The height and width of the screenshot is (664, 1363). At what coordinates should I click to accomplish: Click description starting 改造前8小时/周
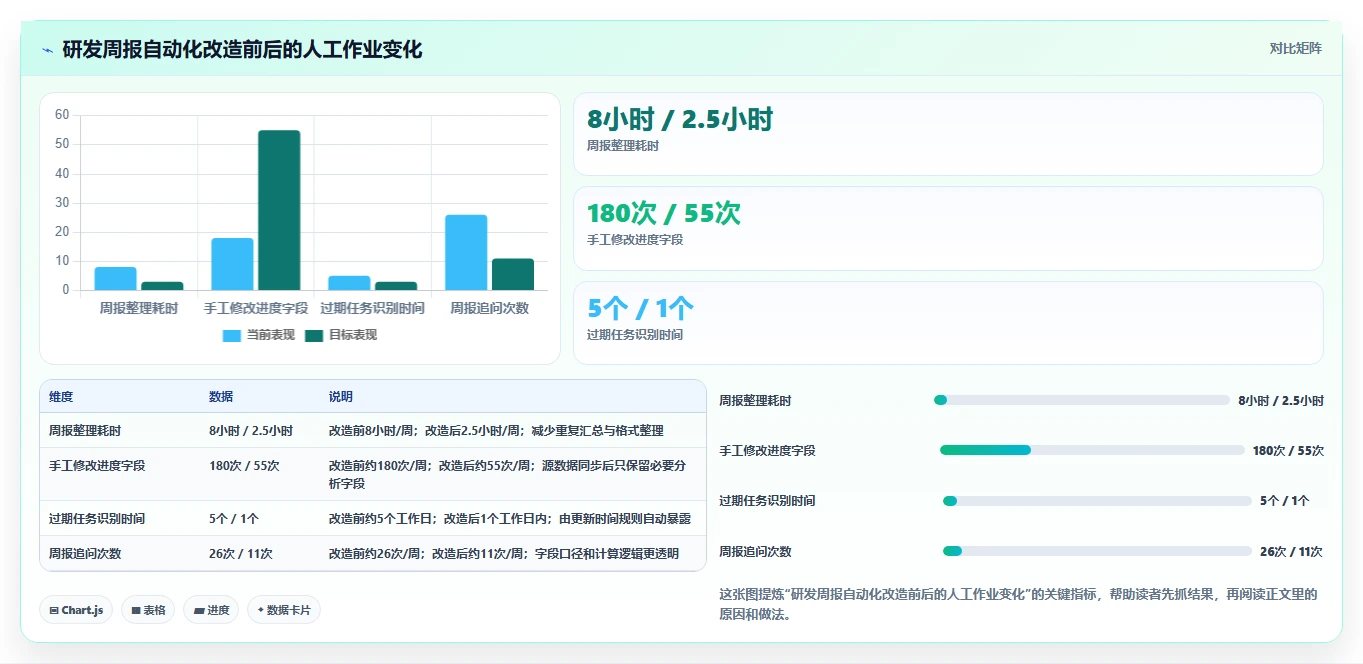496,431
